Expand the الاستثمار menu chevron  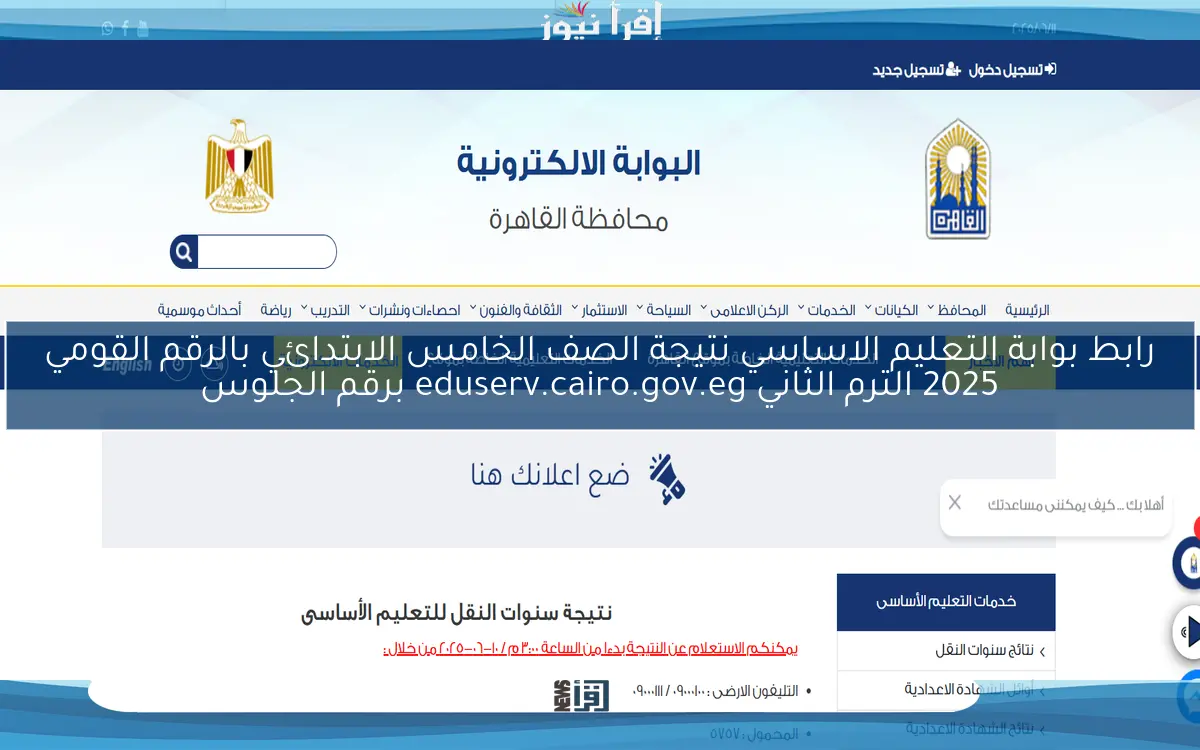574,308
